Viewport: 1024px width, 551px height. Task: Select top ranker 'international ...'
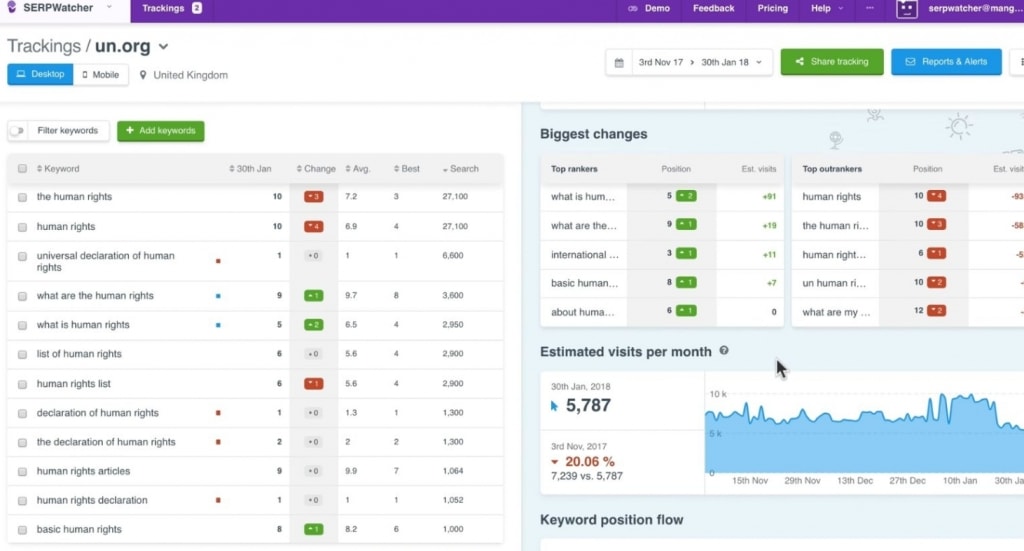click(x=584, y=255)
